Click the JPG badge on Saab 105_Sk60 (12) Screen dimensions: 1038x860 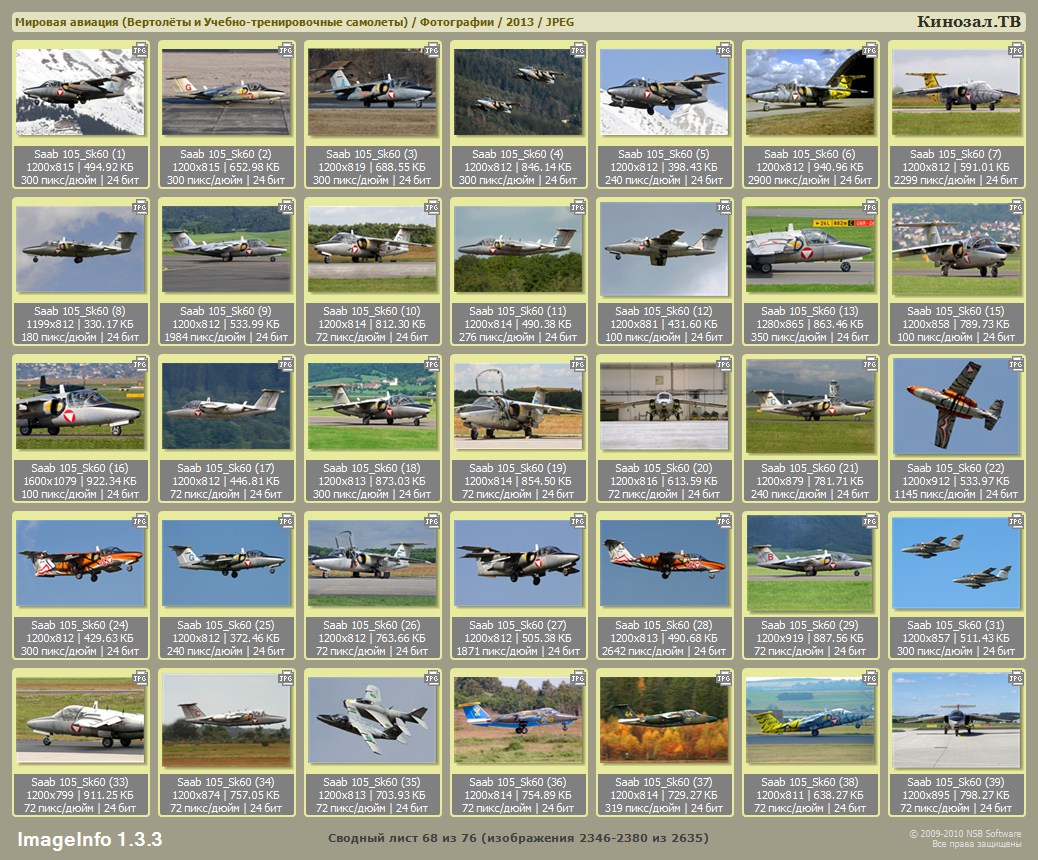click(x=724, y=207)
